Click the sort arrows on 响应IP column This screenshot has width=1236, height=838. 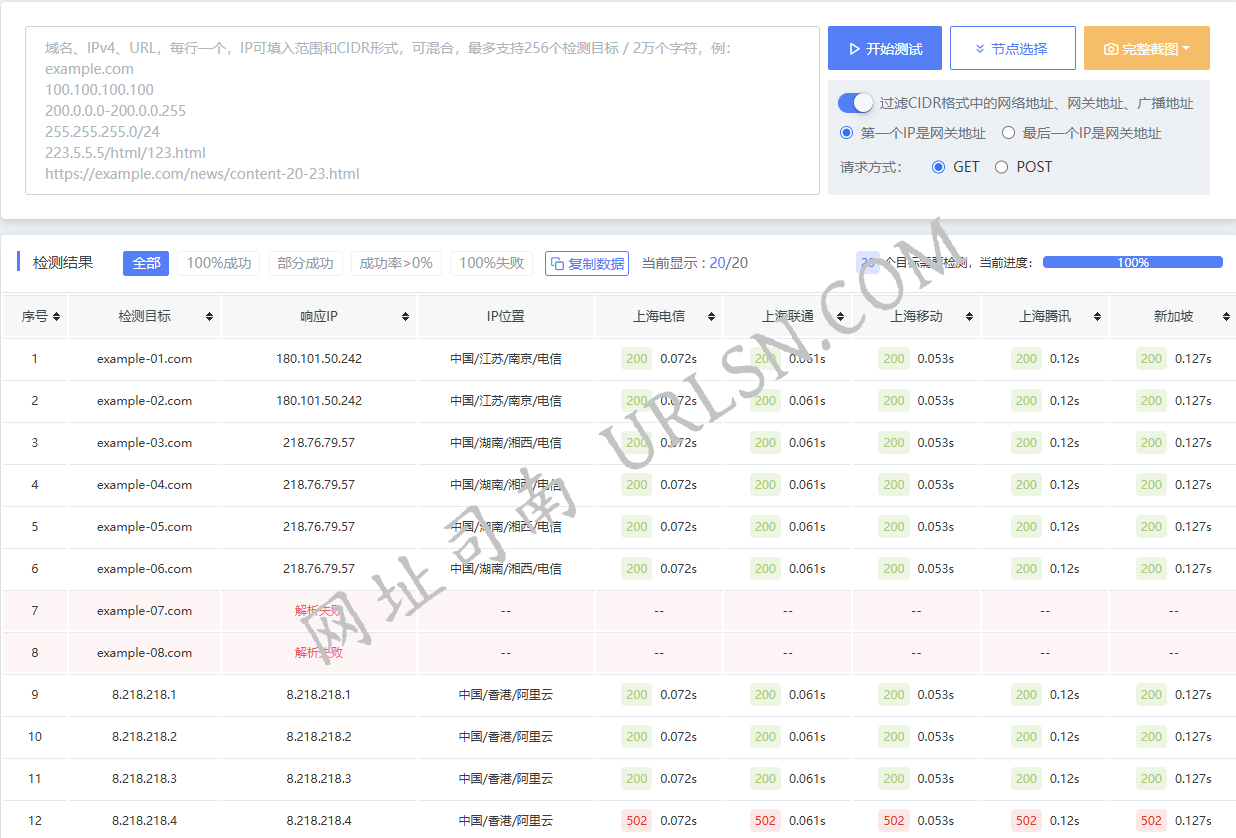click(x=407, y=316)
